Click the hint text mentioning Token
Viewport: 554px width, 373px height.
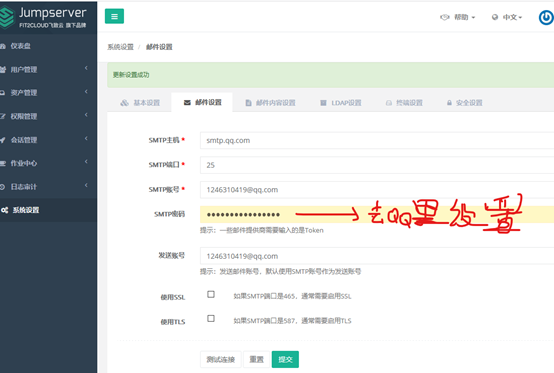(262, 230)
